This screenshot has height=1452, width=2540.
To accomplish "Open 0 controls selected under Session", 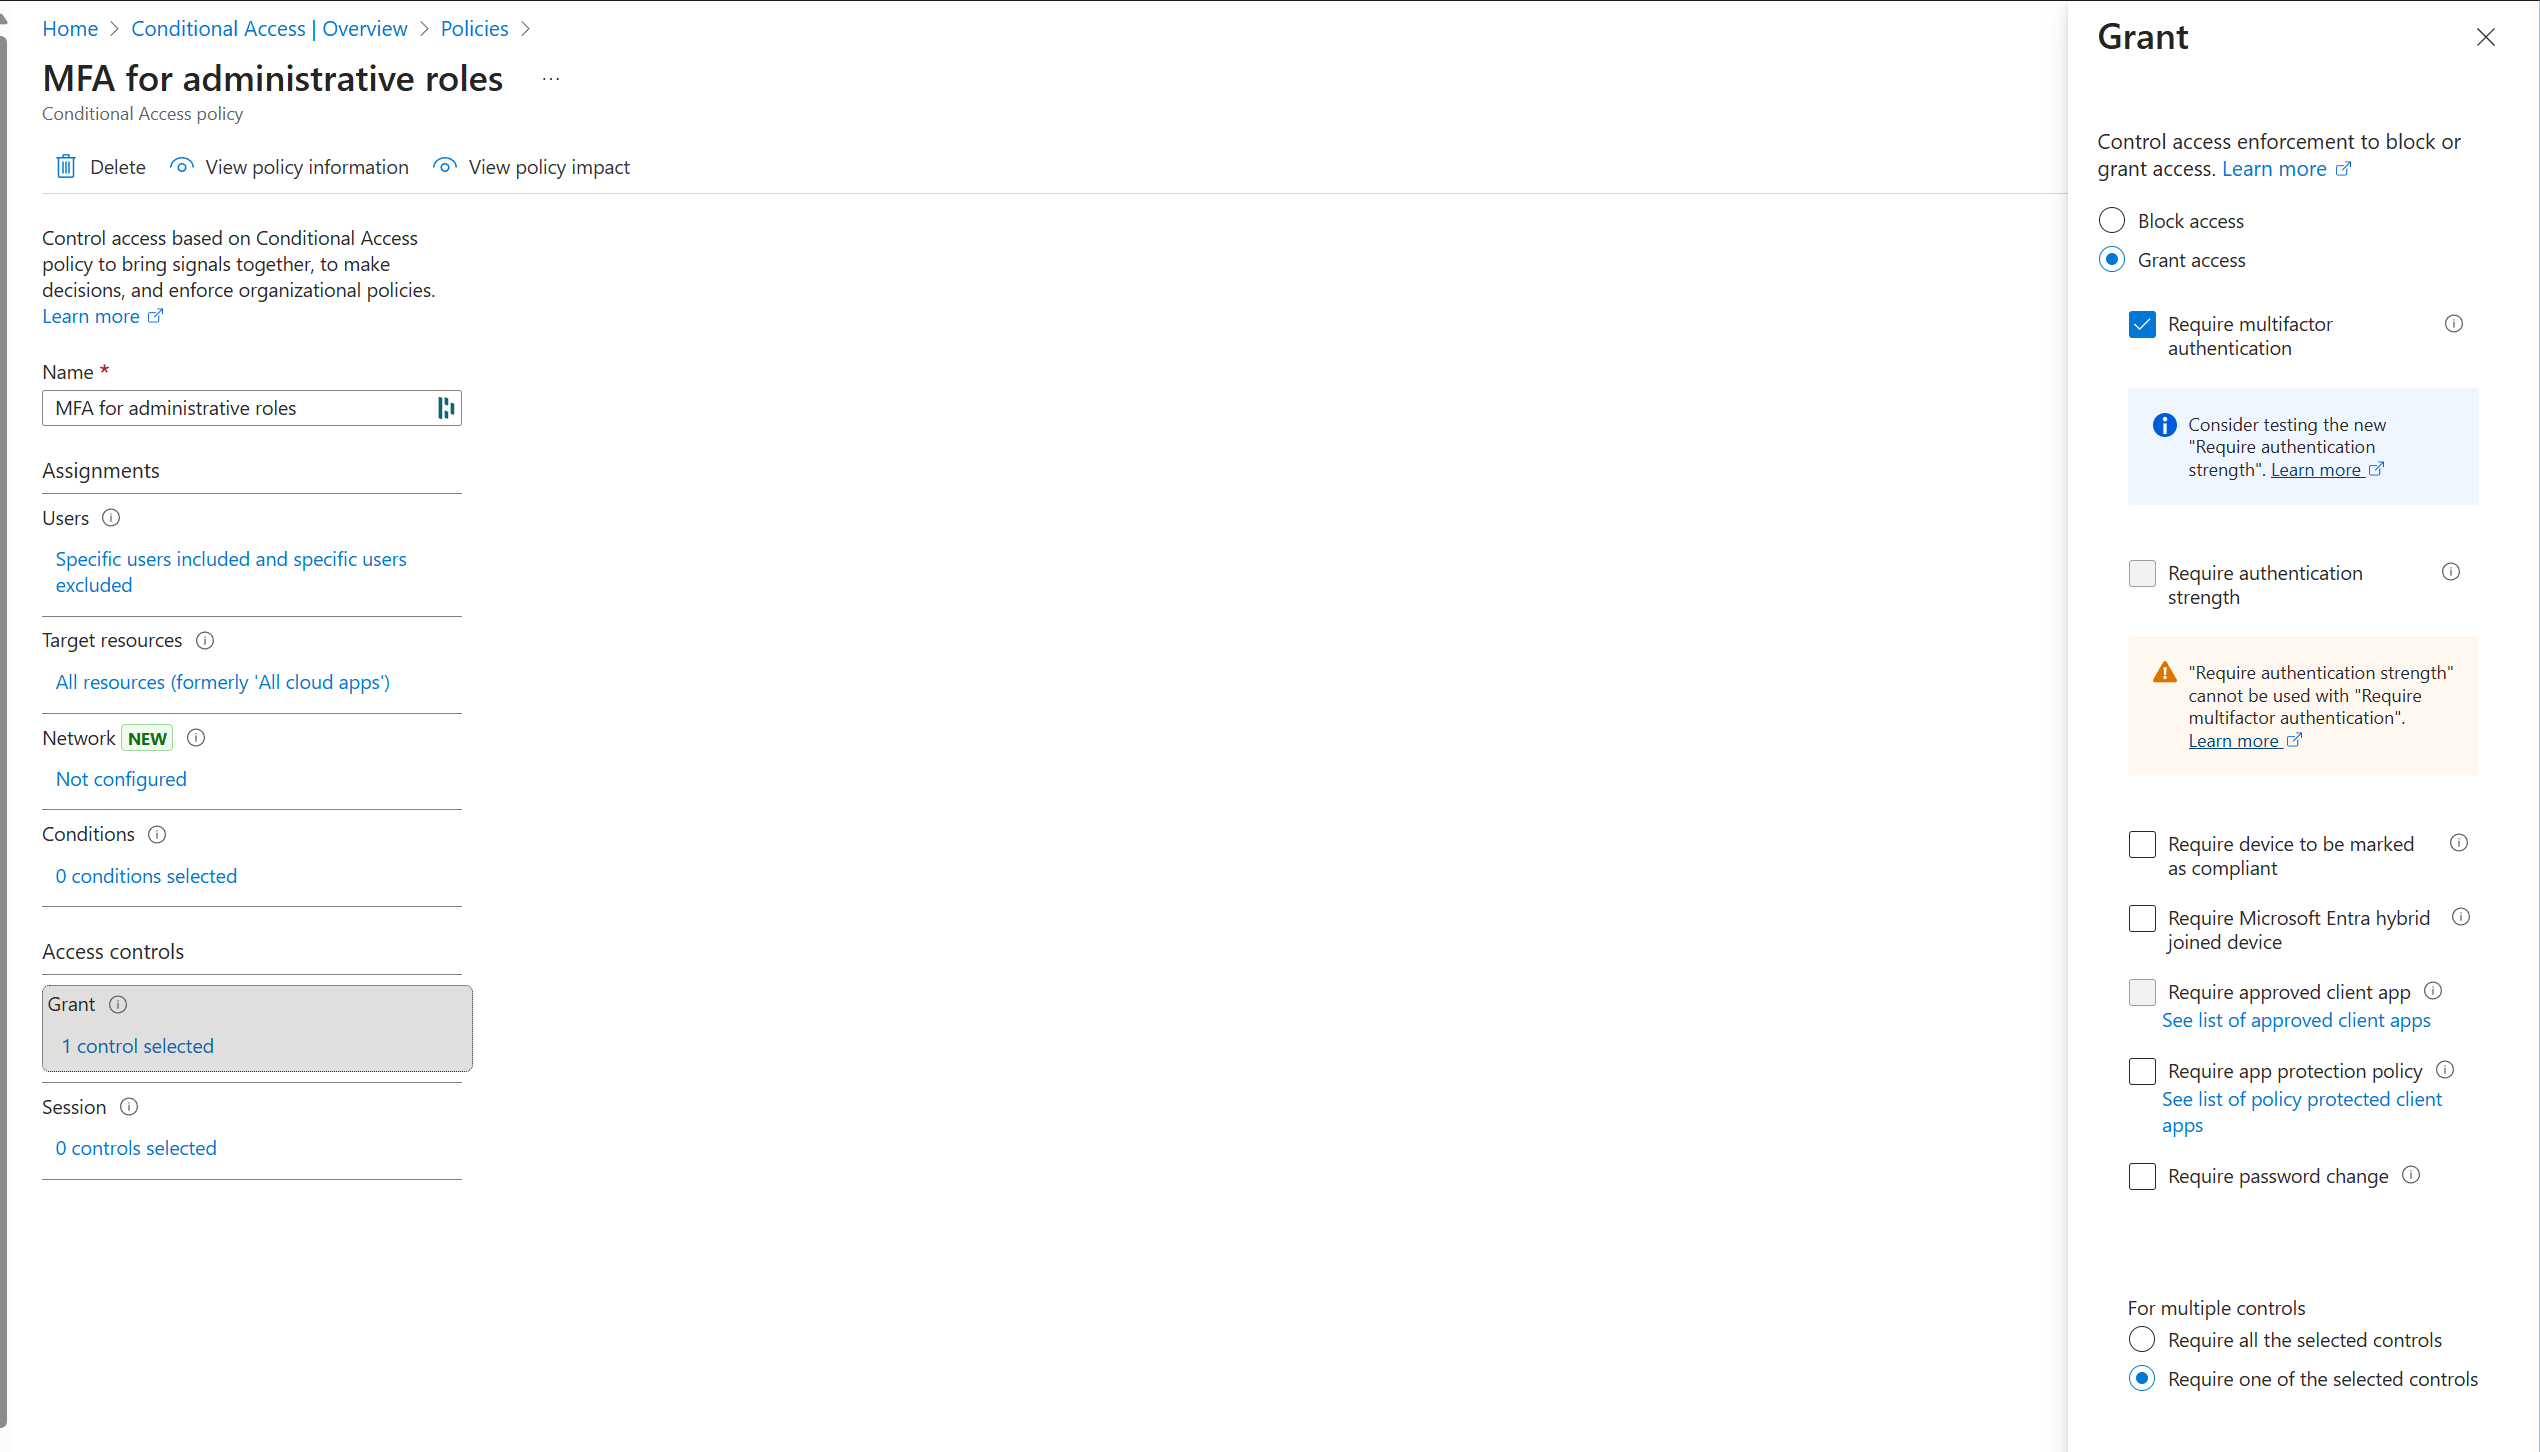I will [136, 1149].
